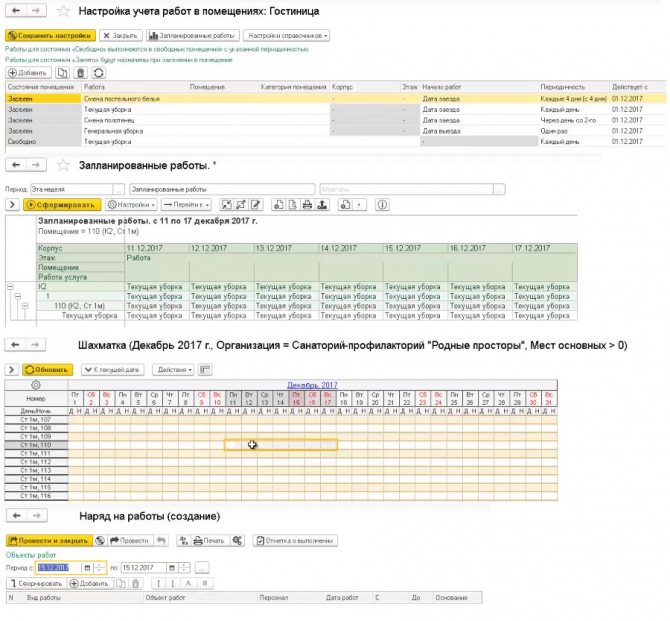Click the copy icon next to Добавить in settings toolbar
Image resolution: width=670 pixels, height=621 pixels.
pyautogui.click(x=62, y=73)
